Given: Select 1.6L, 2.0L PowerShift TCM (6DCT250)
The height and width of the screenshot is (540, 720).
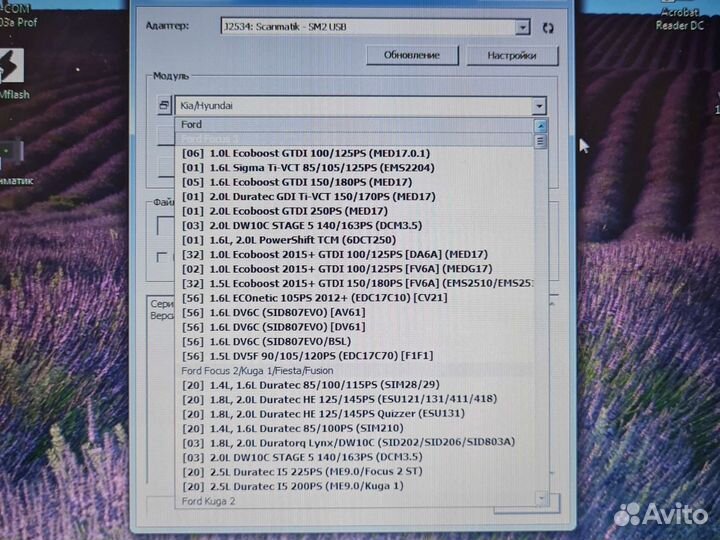Looking at the screenshot, I should pyautogui.click(x=354, y=240).
